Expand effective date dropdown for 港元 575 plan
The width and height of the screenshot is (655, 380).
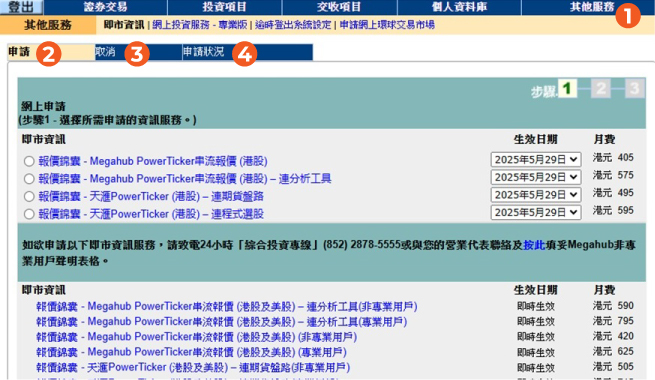(536, 177)
